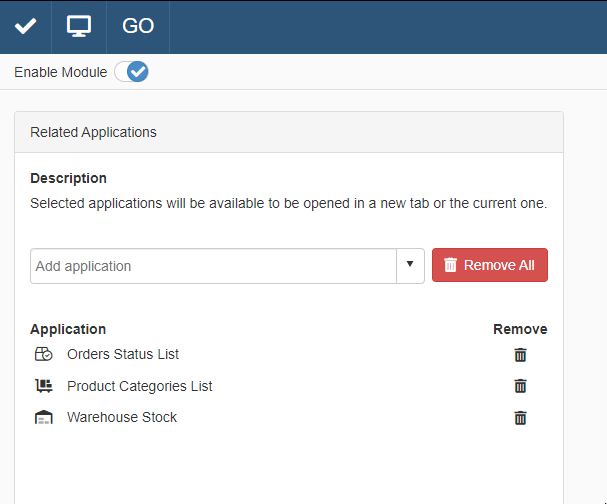Screen dimensions: 607x504
Task: Select the Orders Status List entry name
Action: click(x=123, y=354)
